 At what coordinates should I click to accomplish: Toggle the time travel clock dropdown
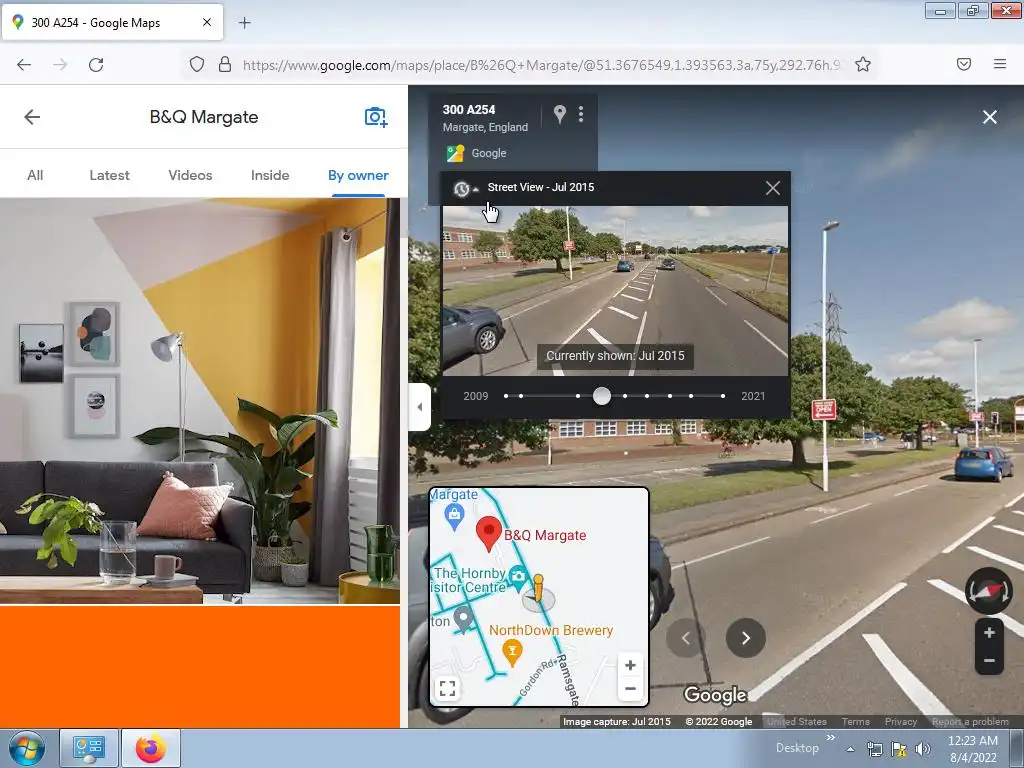[x=466, y=189]
